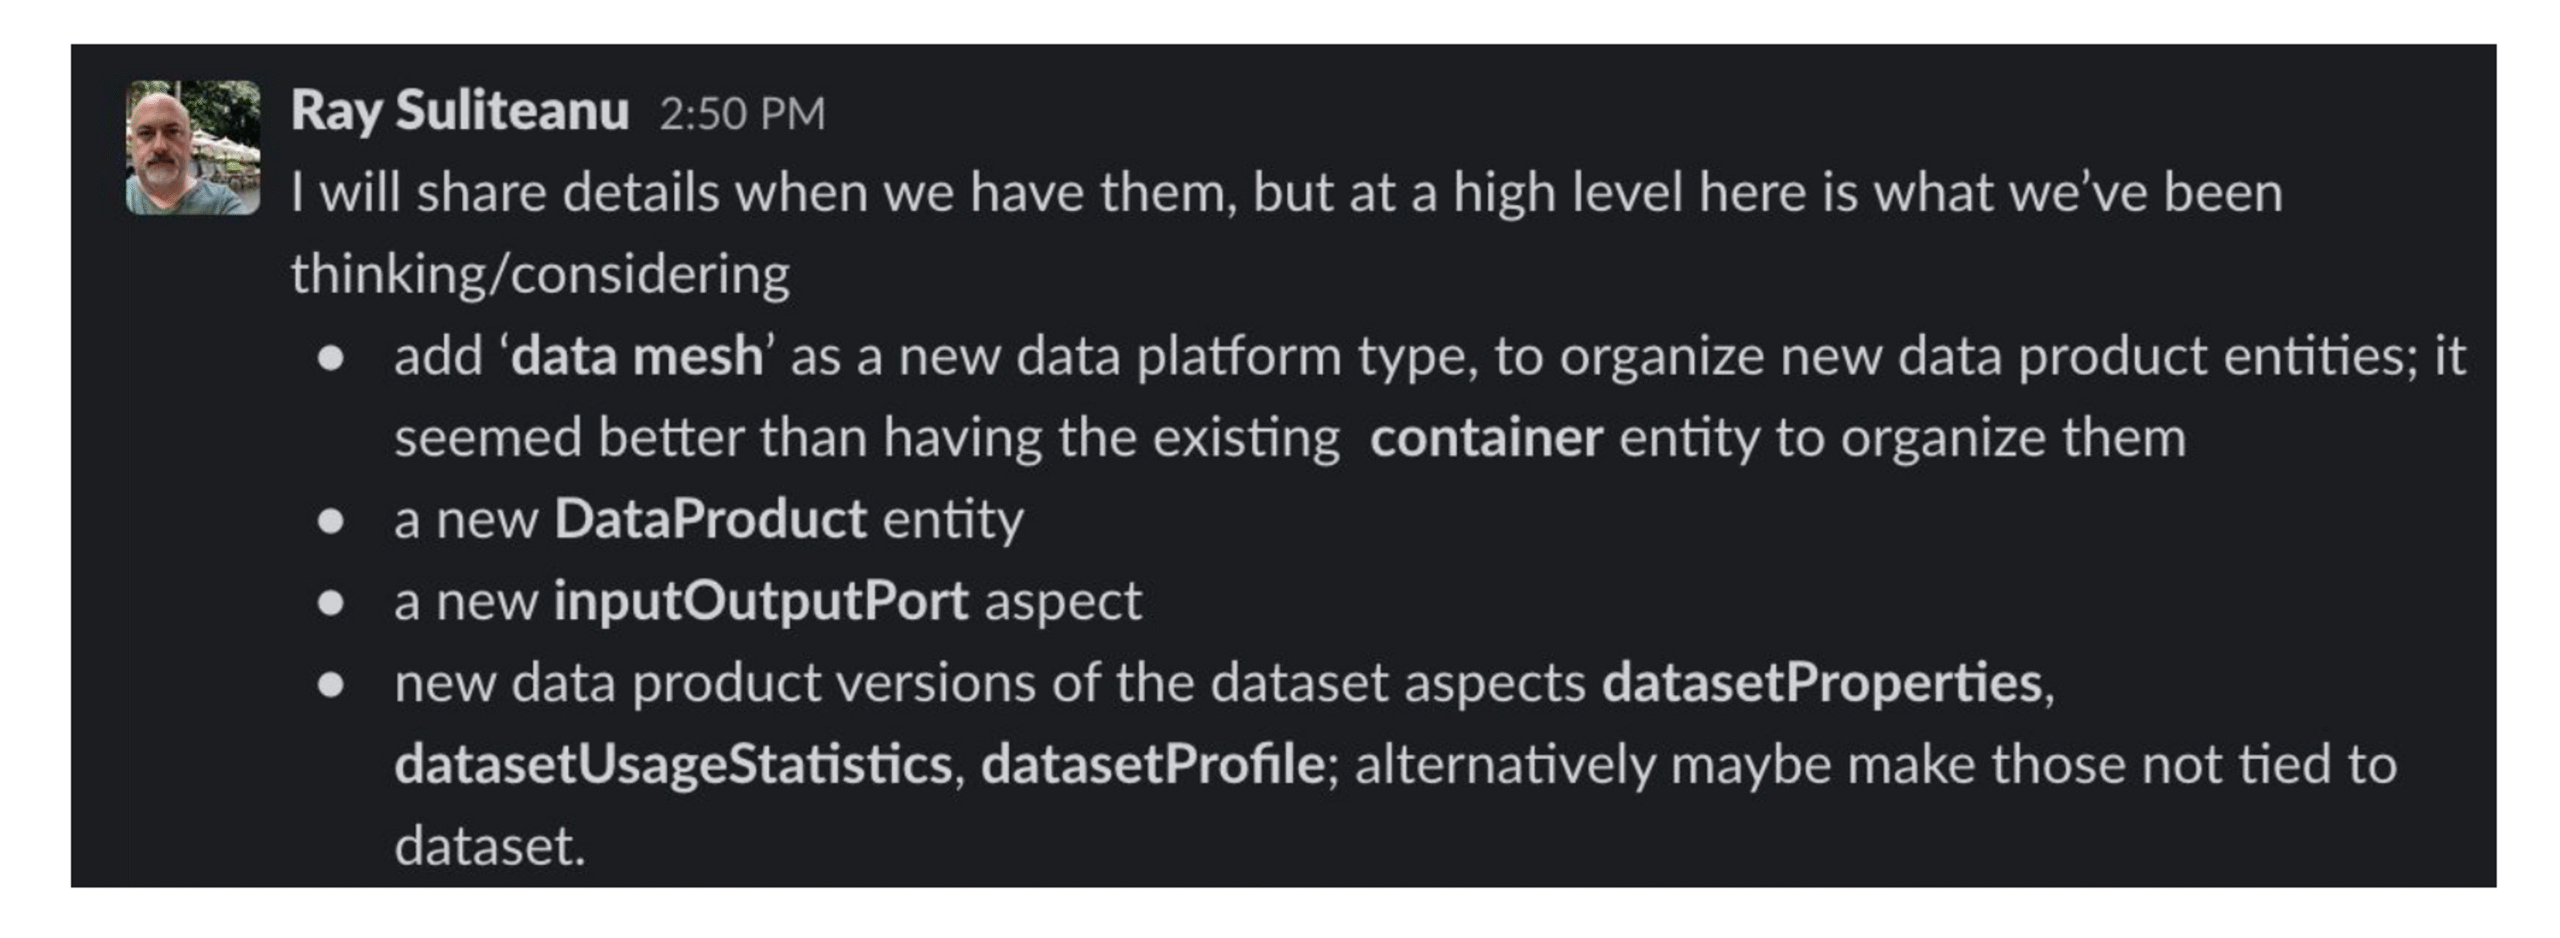Click the bold 'datasetUsageStatistics' term
This screenshot has height=938, width=2560.
click(x=673, y=766)
